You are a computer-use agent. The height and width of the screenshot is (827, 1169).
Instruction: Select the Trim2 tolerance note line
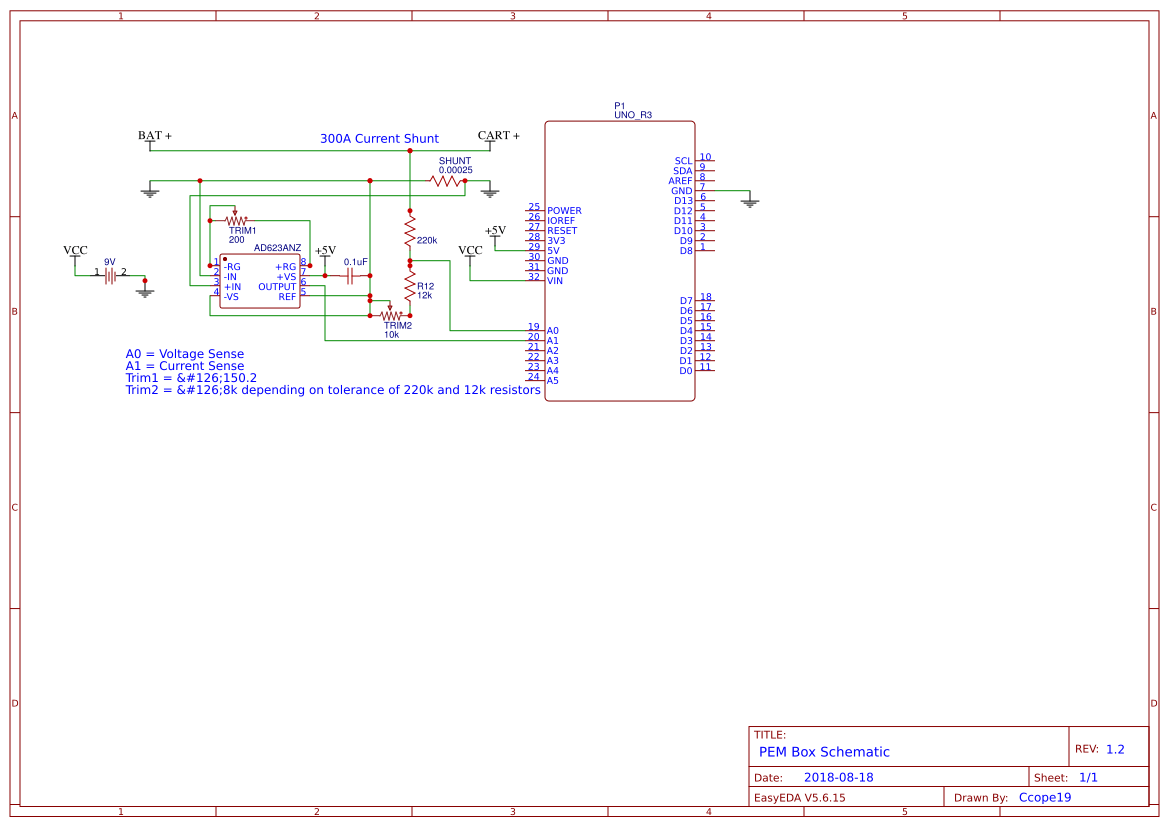click(333, 390)
